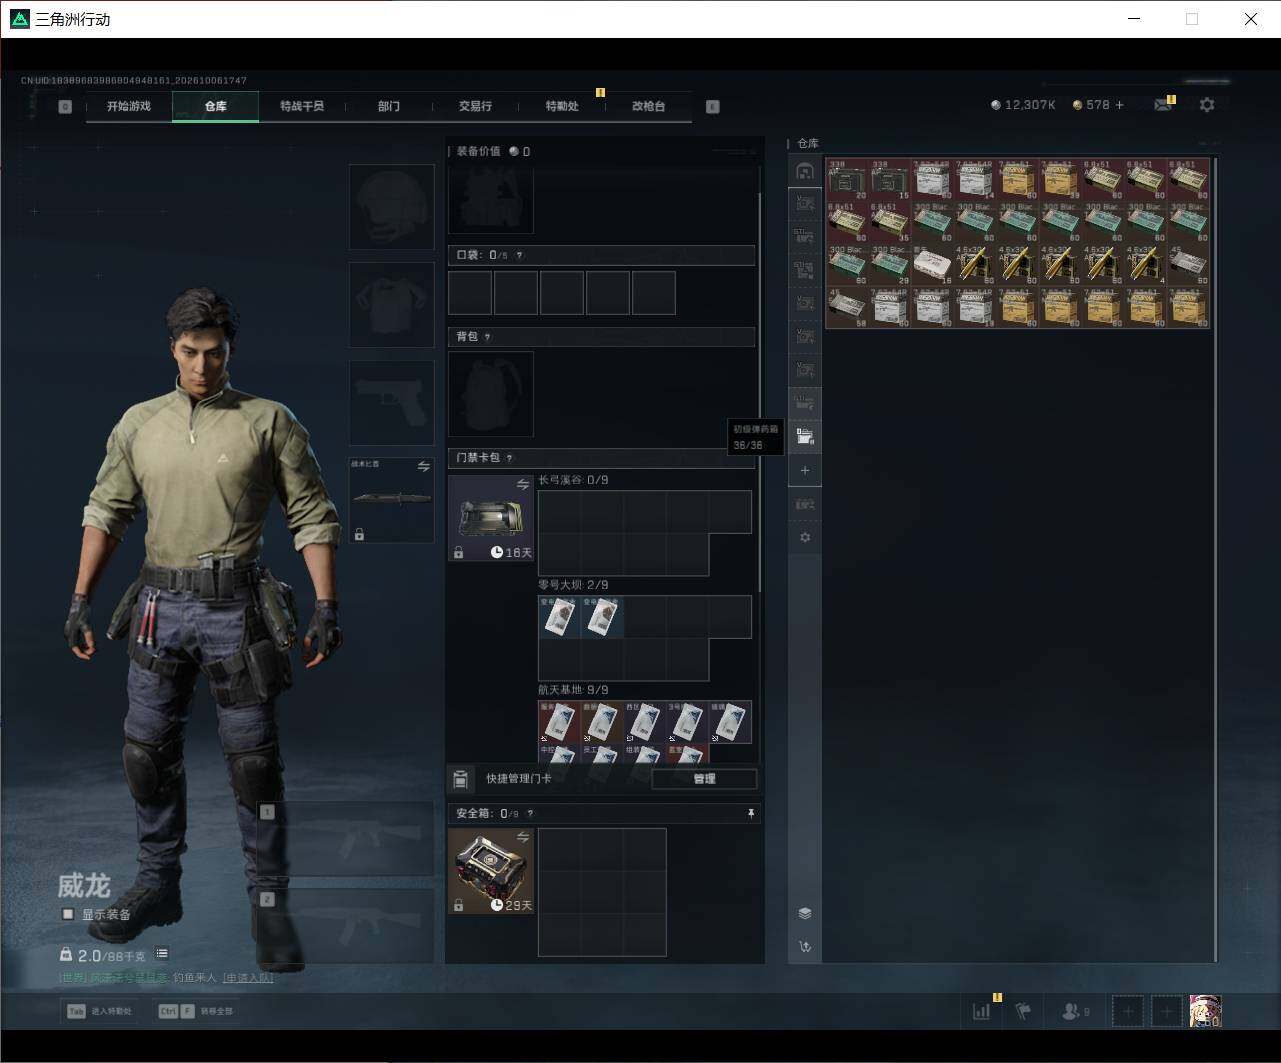Click the 申请入队 link

click(247, 978)
